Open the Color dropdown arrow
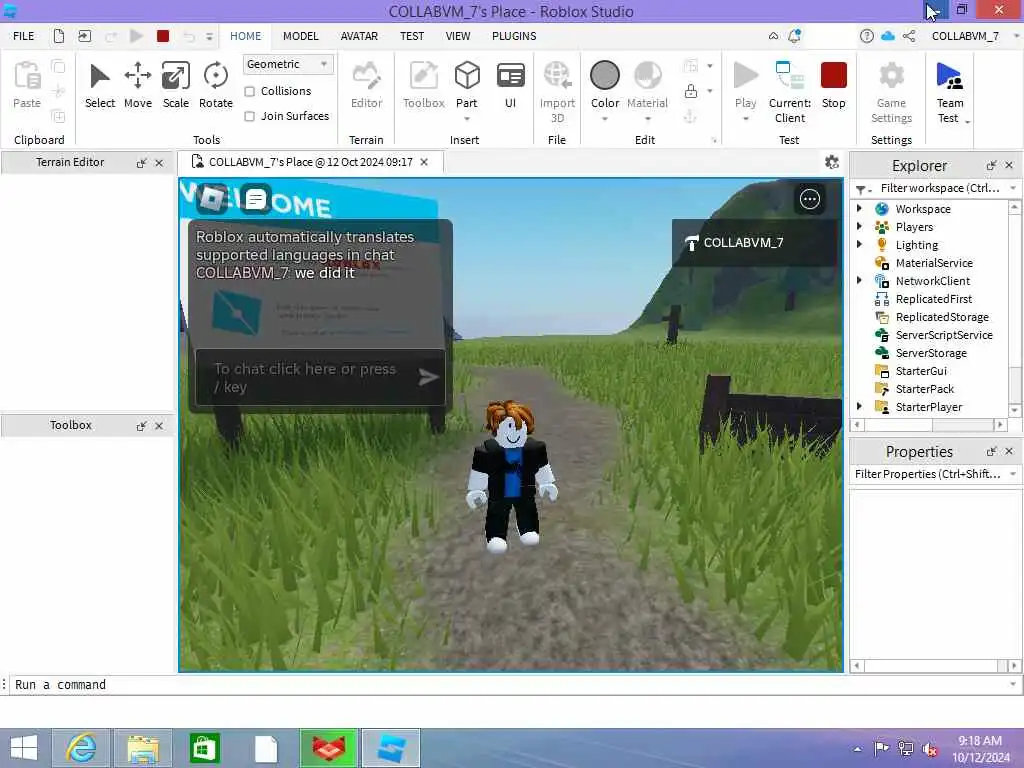 point(605,119)
